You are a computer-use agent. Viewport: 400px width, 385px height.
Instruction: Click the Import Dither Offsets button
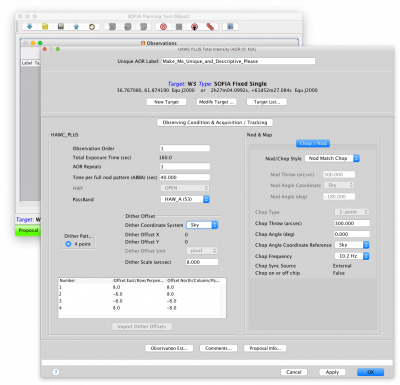(142, 327)
